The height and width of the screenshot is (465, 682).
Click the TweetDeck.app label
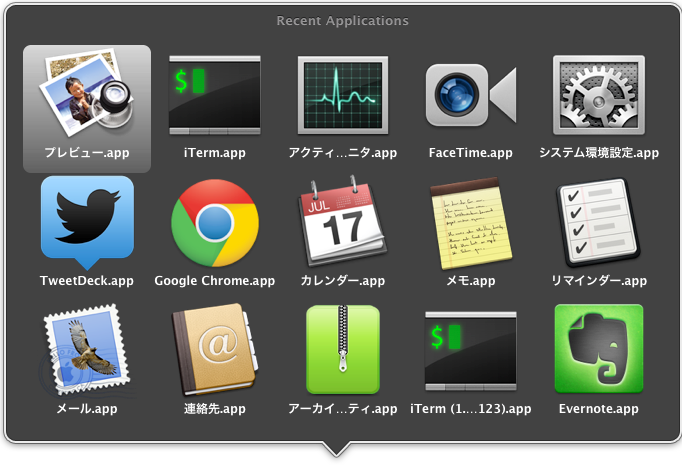click(x=87, y=281)
